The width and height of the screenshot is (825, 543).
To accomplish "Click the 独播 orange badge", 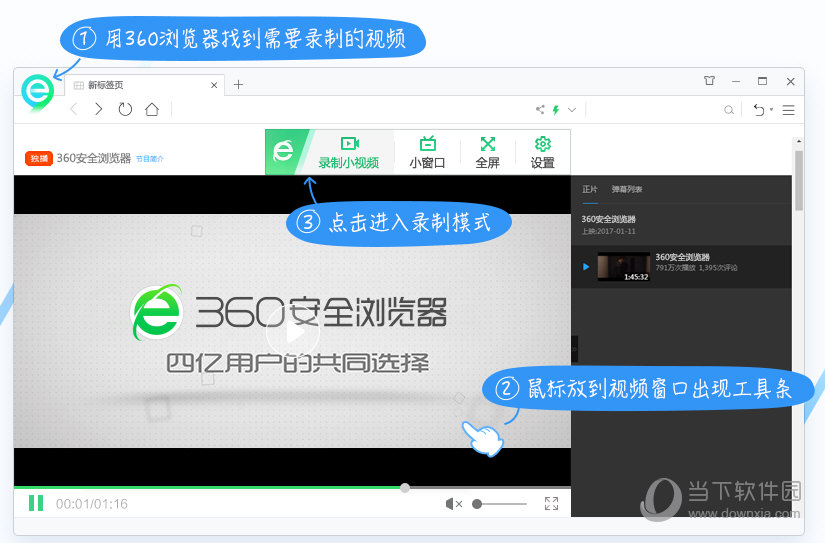I will point(39,158).
